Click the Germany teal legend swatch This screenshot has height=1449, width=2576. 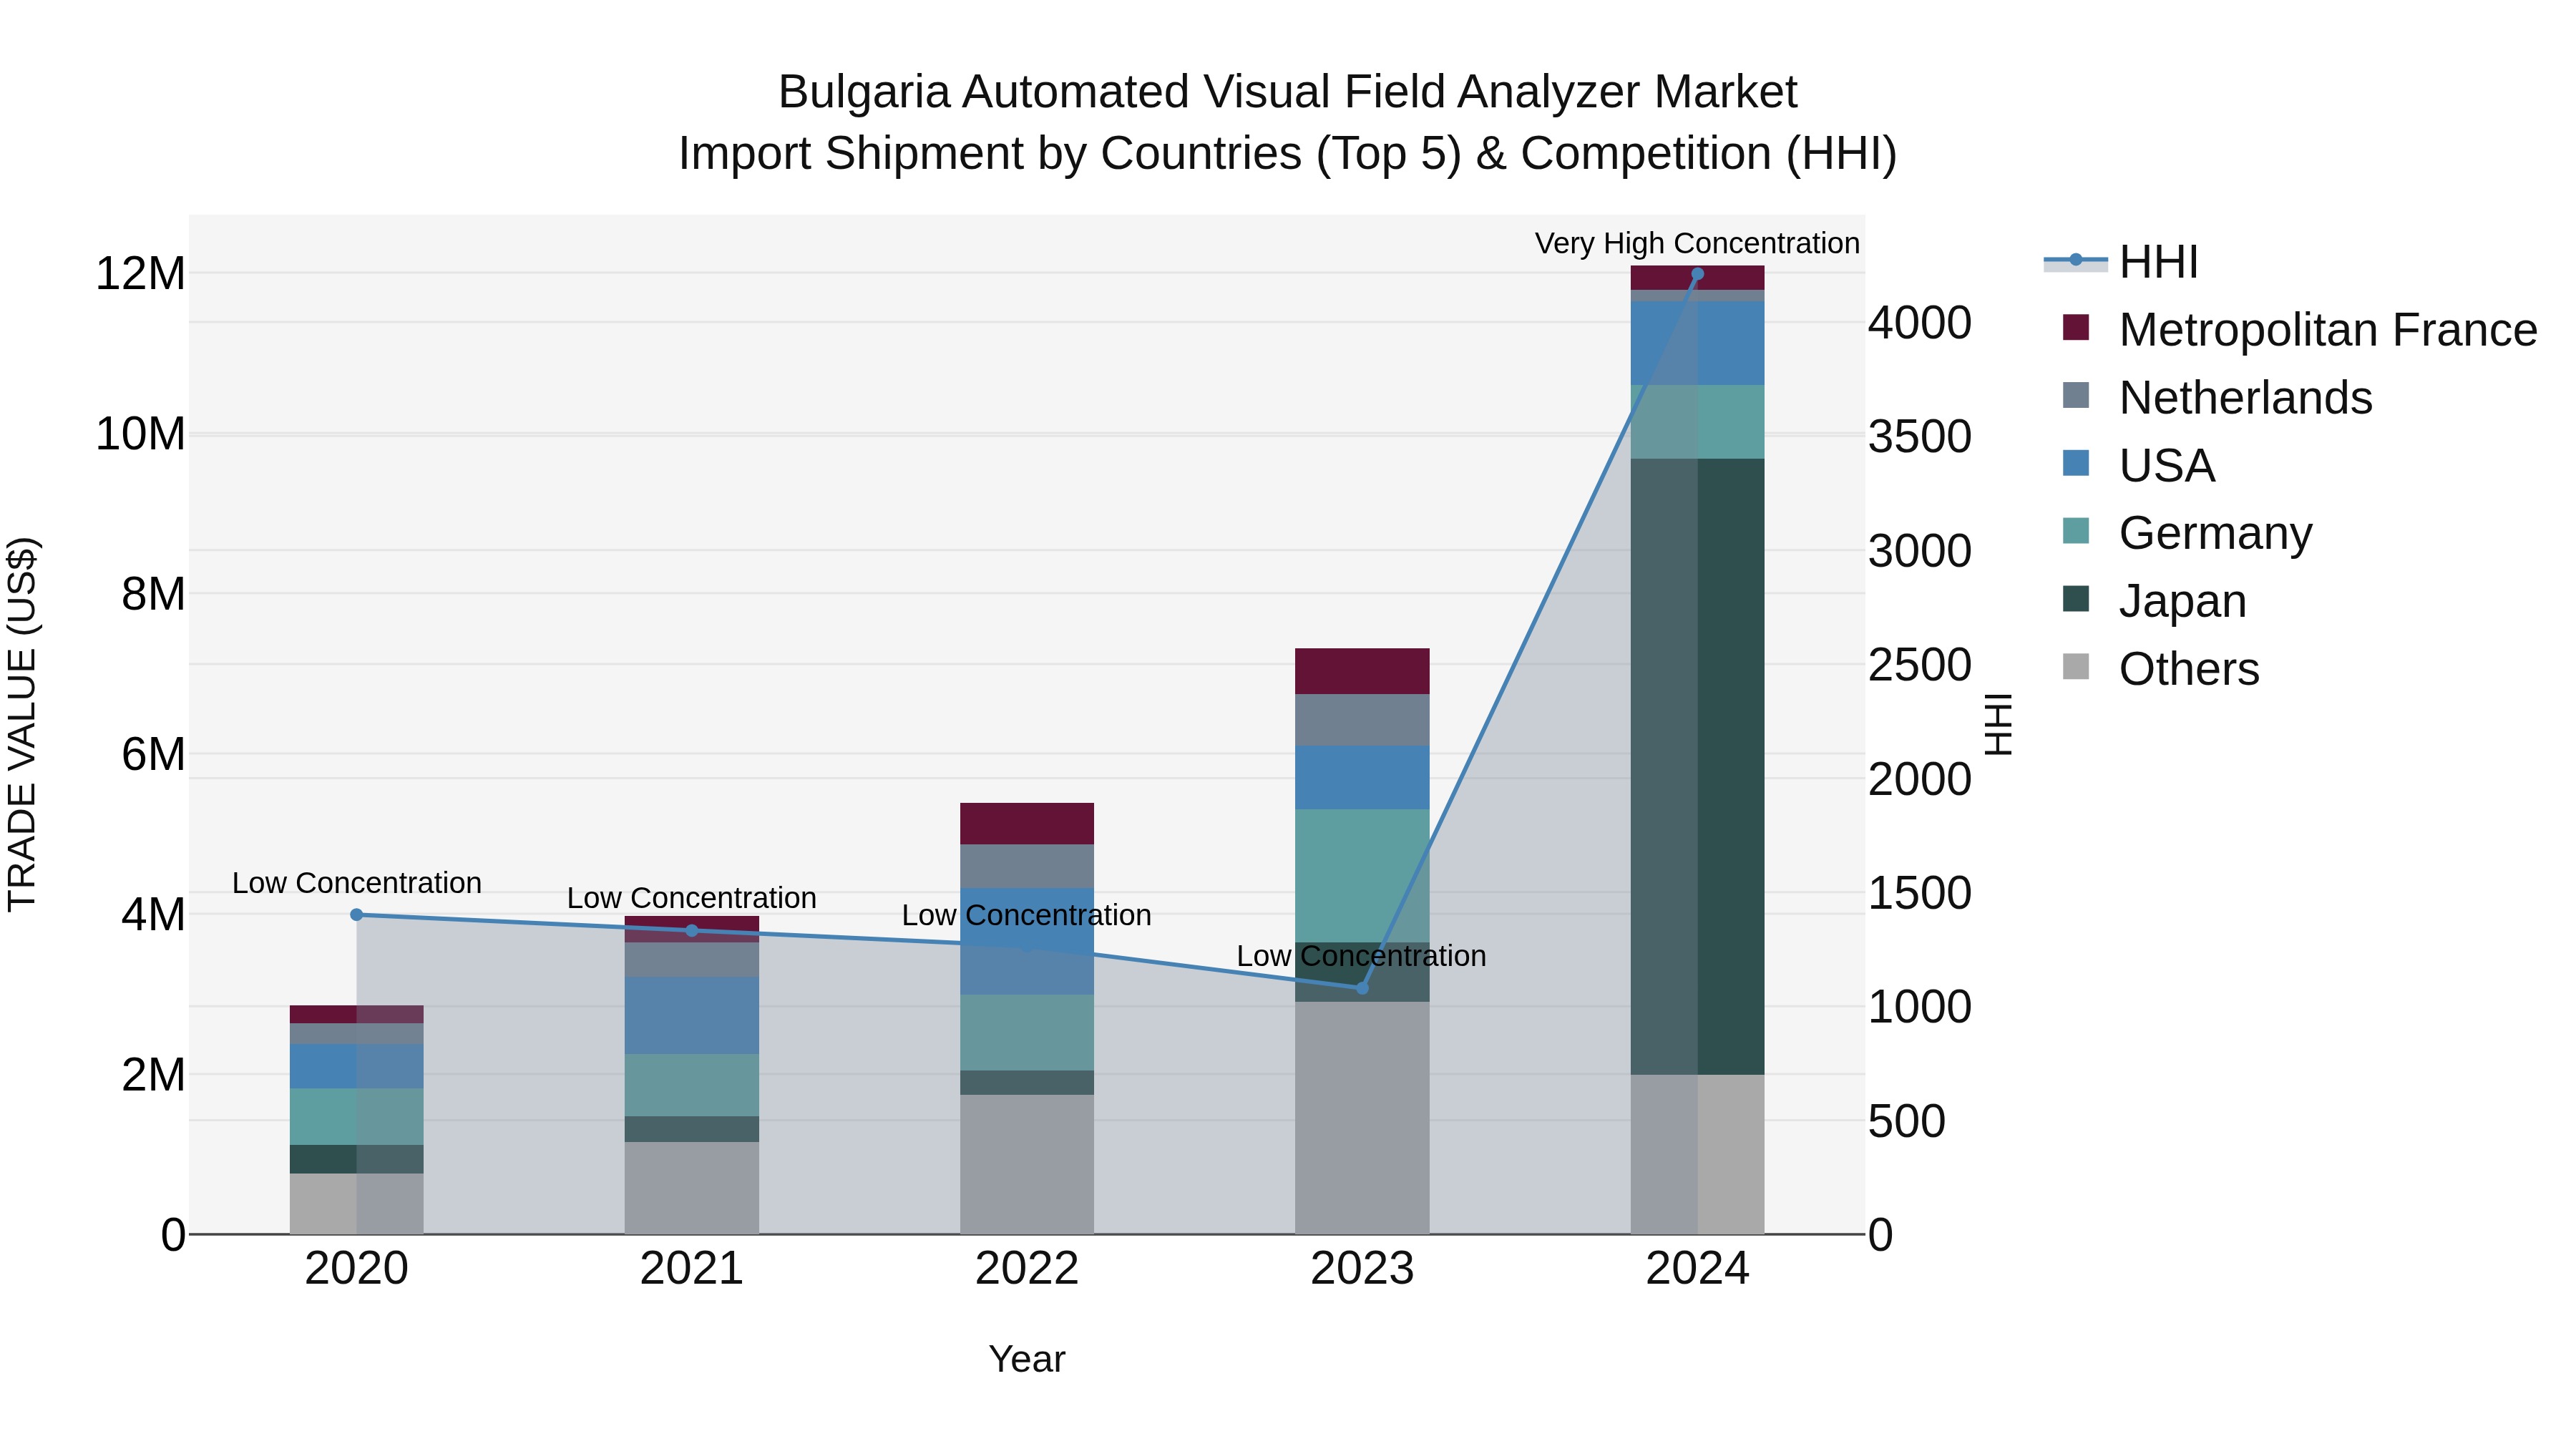2076,531
